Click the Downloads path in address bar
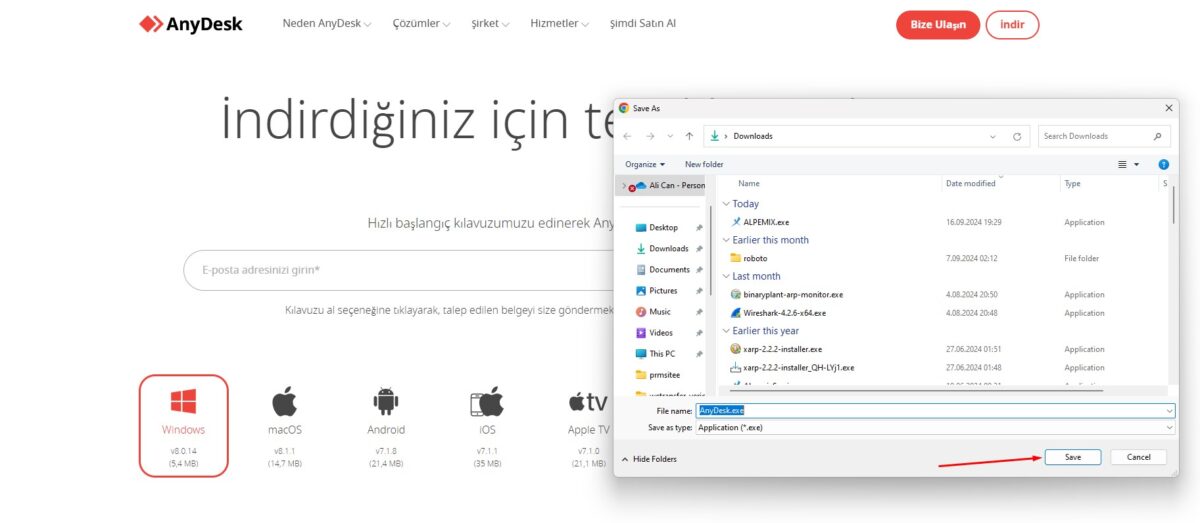 753,136
